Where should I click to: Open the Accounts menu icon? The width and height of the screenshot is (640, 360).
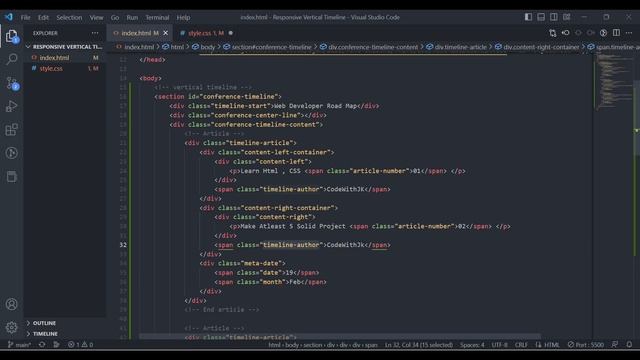12,304
